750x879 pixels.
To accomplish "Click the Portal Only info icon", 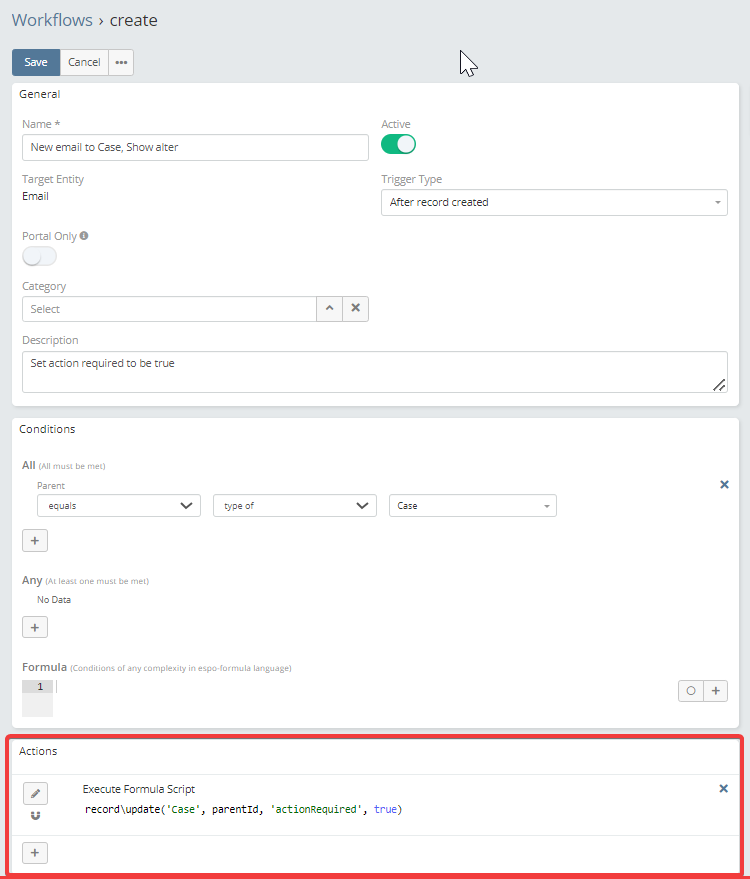I will pos(84,236).
